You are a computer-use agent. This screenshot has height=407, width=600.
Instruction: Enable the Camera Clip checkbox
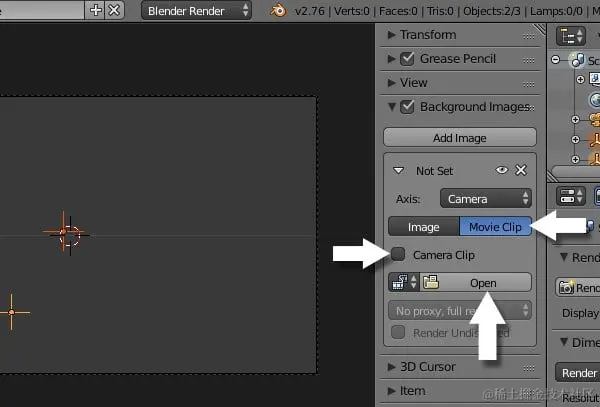click(398, 254)
